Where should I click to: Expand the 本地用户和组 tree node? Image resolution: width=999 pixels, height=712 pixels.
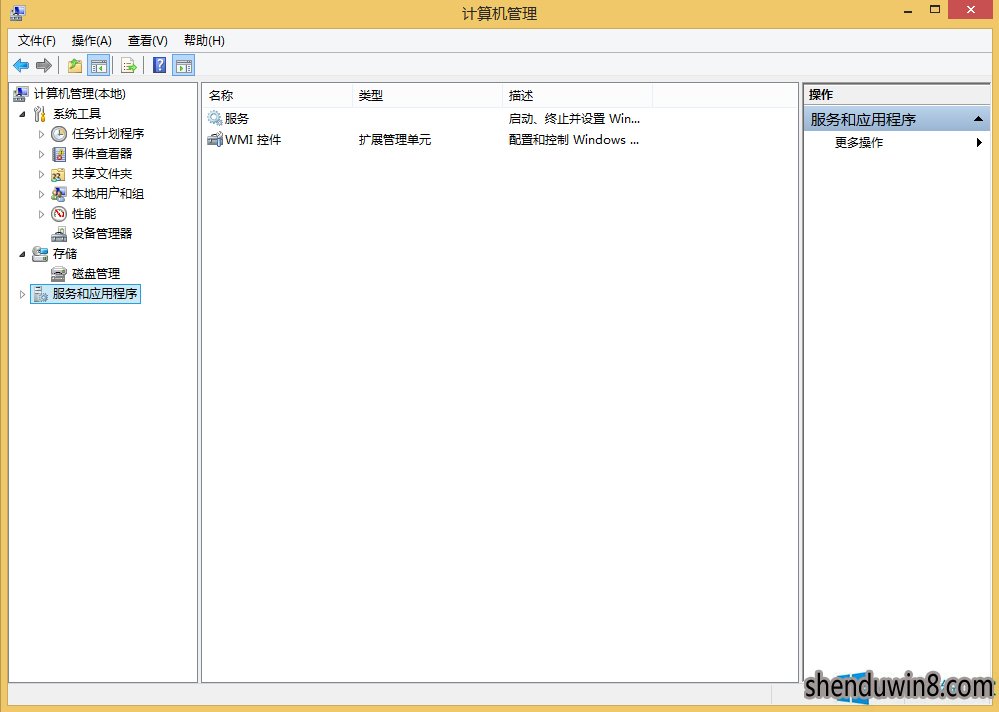click(x=41, y=194)
